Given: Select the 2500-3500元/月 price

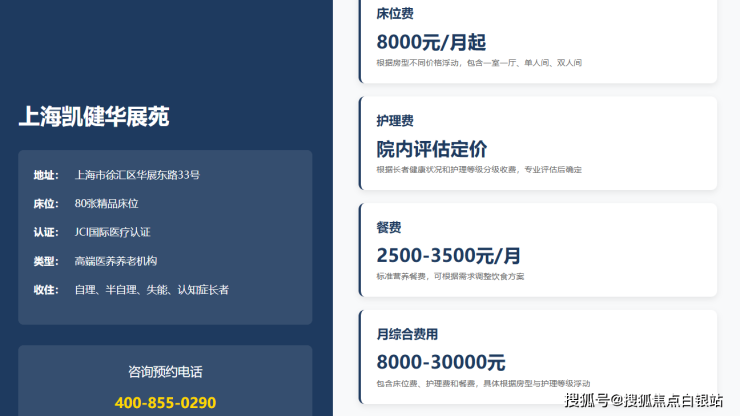Looking at the screenshot, I should point(448,256).
